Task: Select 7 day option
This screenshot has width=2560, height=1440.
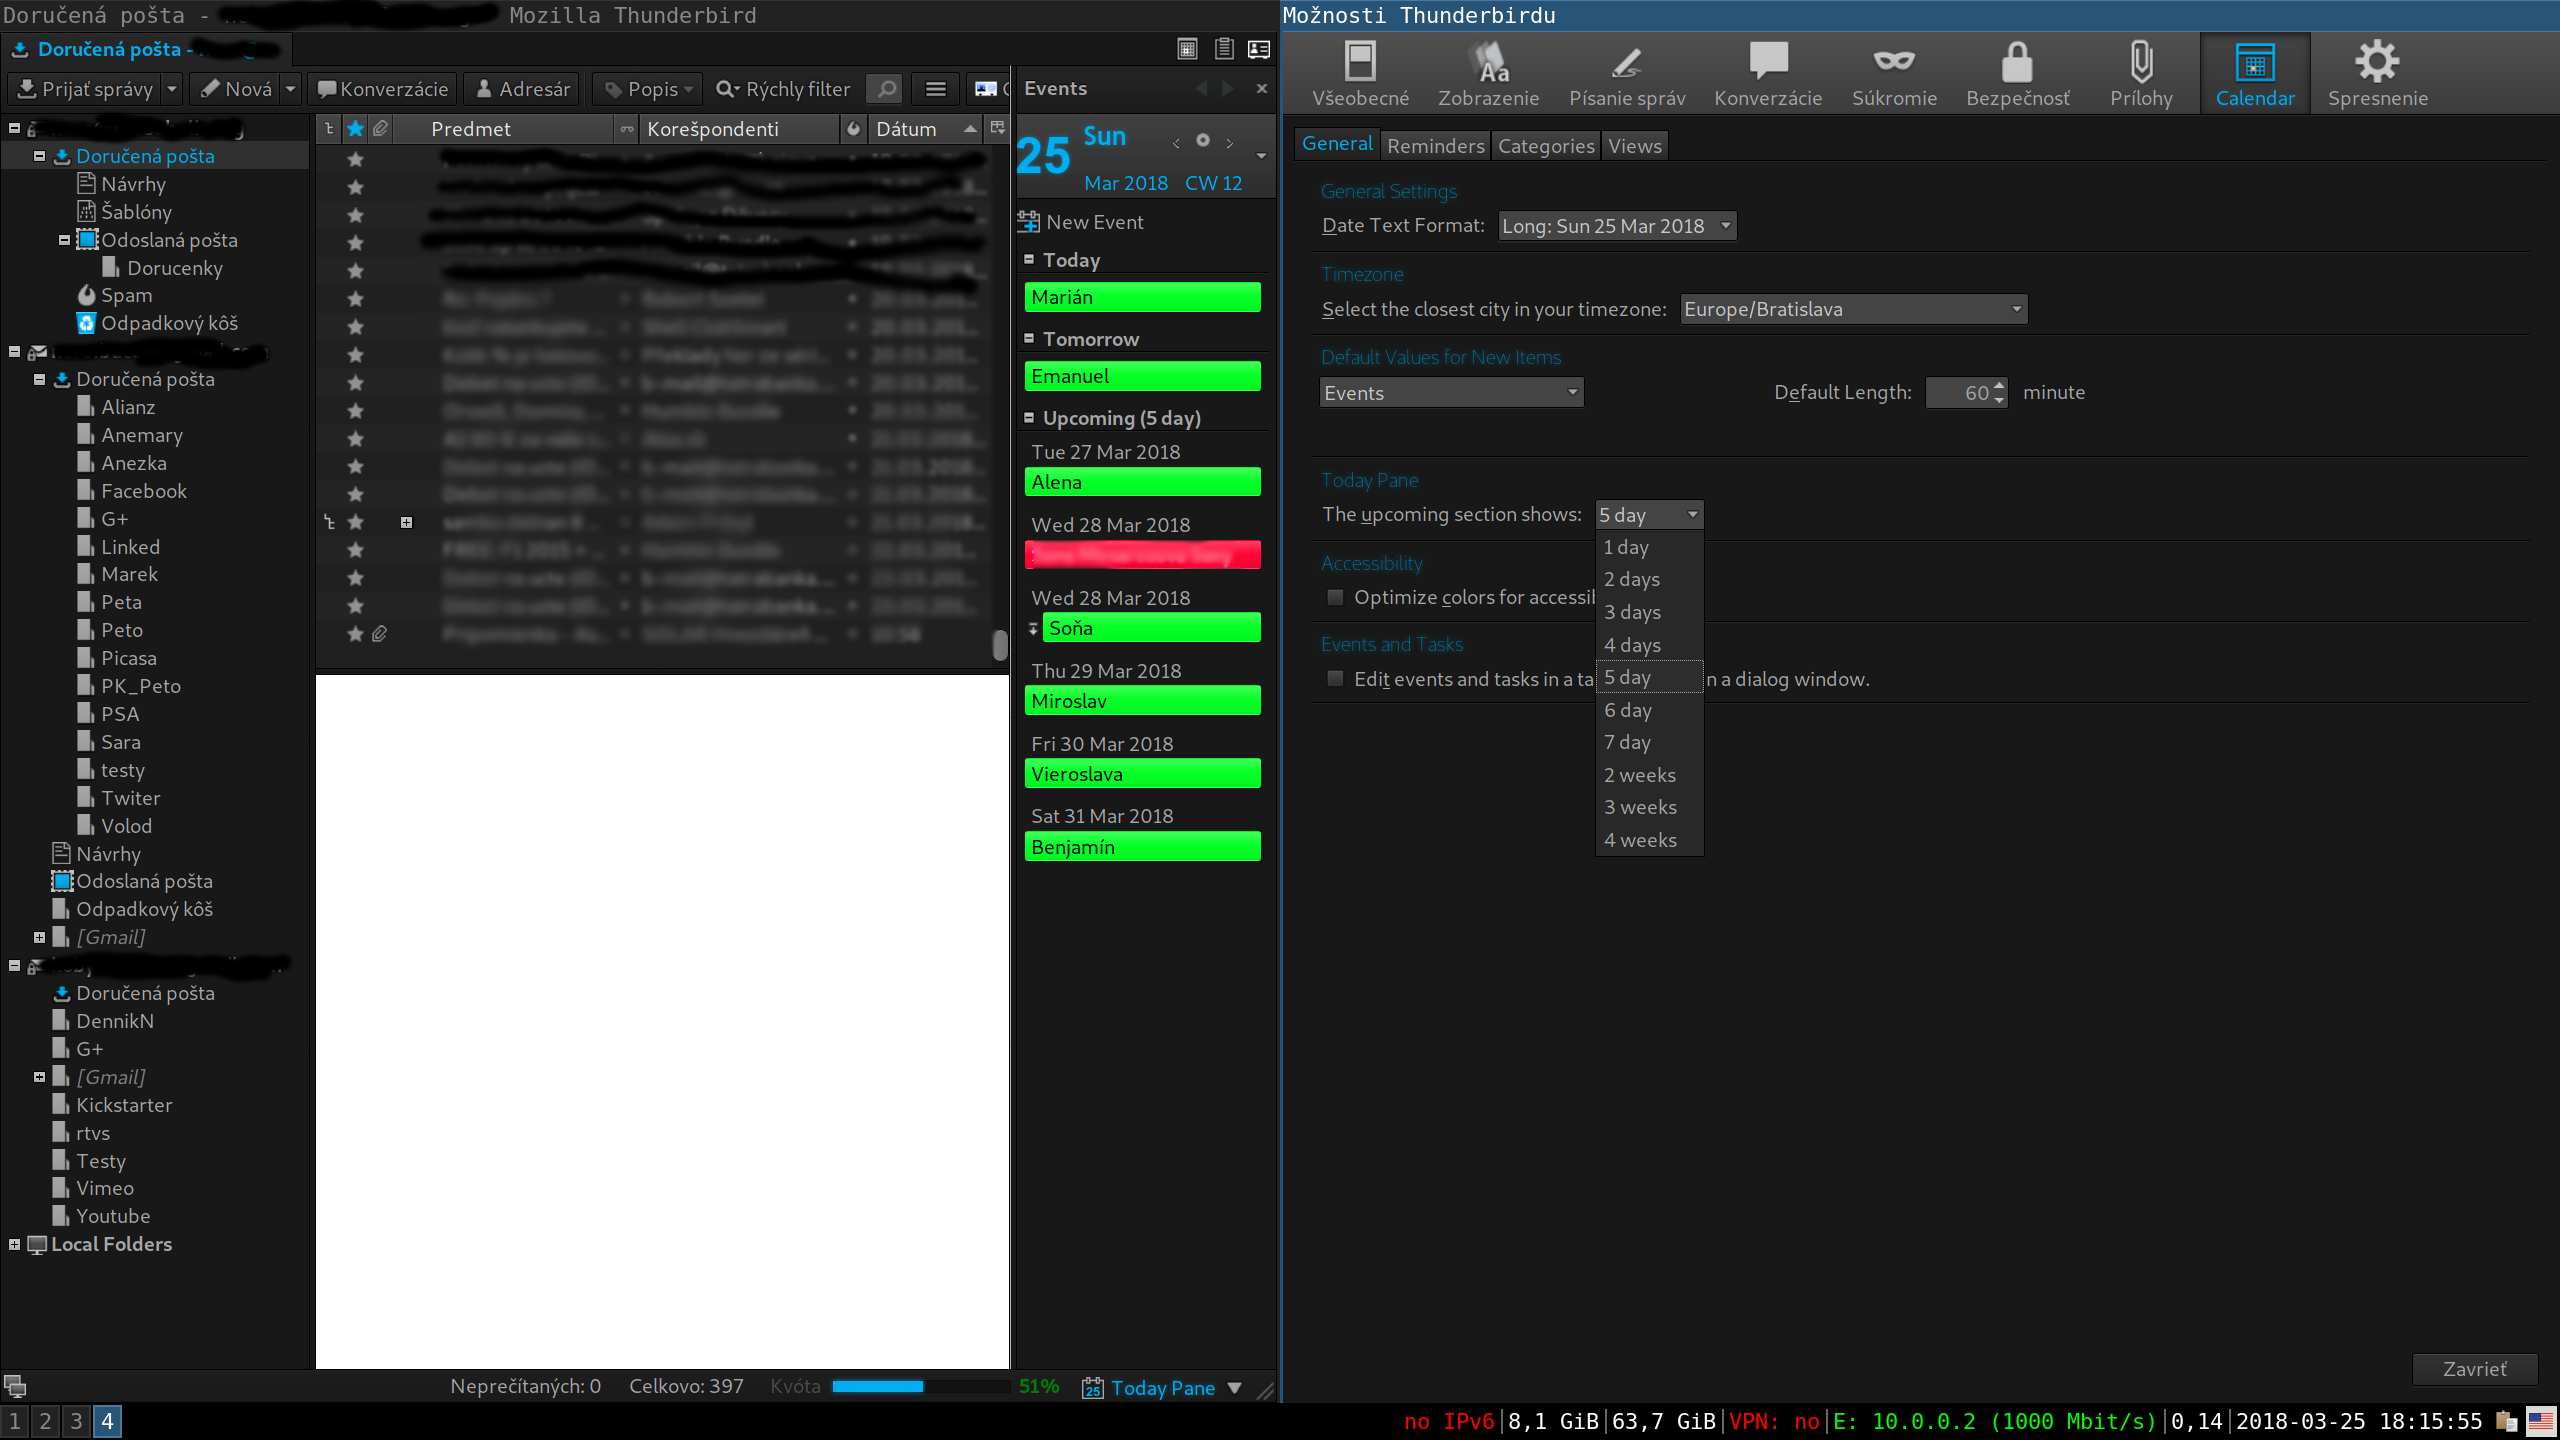Action: coord(1650,742)
